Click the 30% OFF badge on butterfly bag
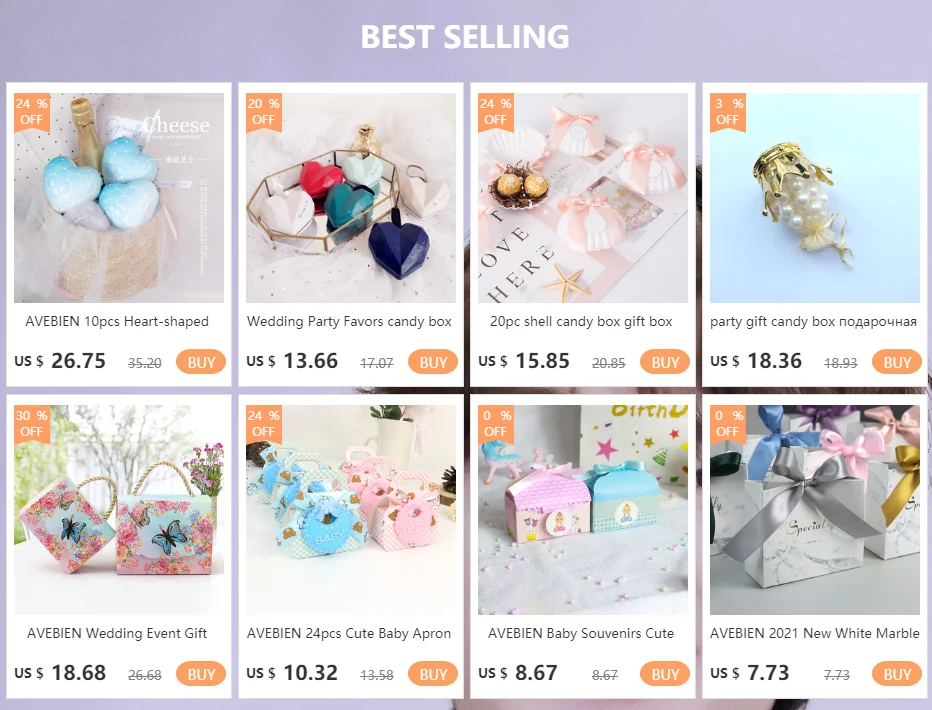This screenshot has width=932, height=710. pos(32,423)
